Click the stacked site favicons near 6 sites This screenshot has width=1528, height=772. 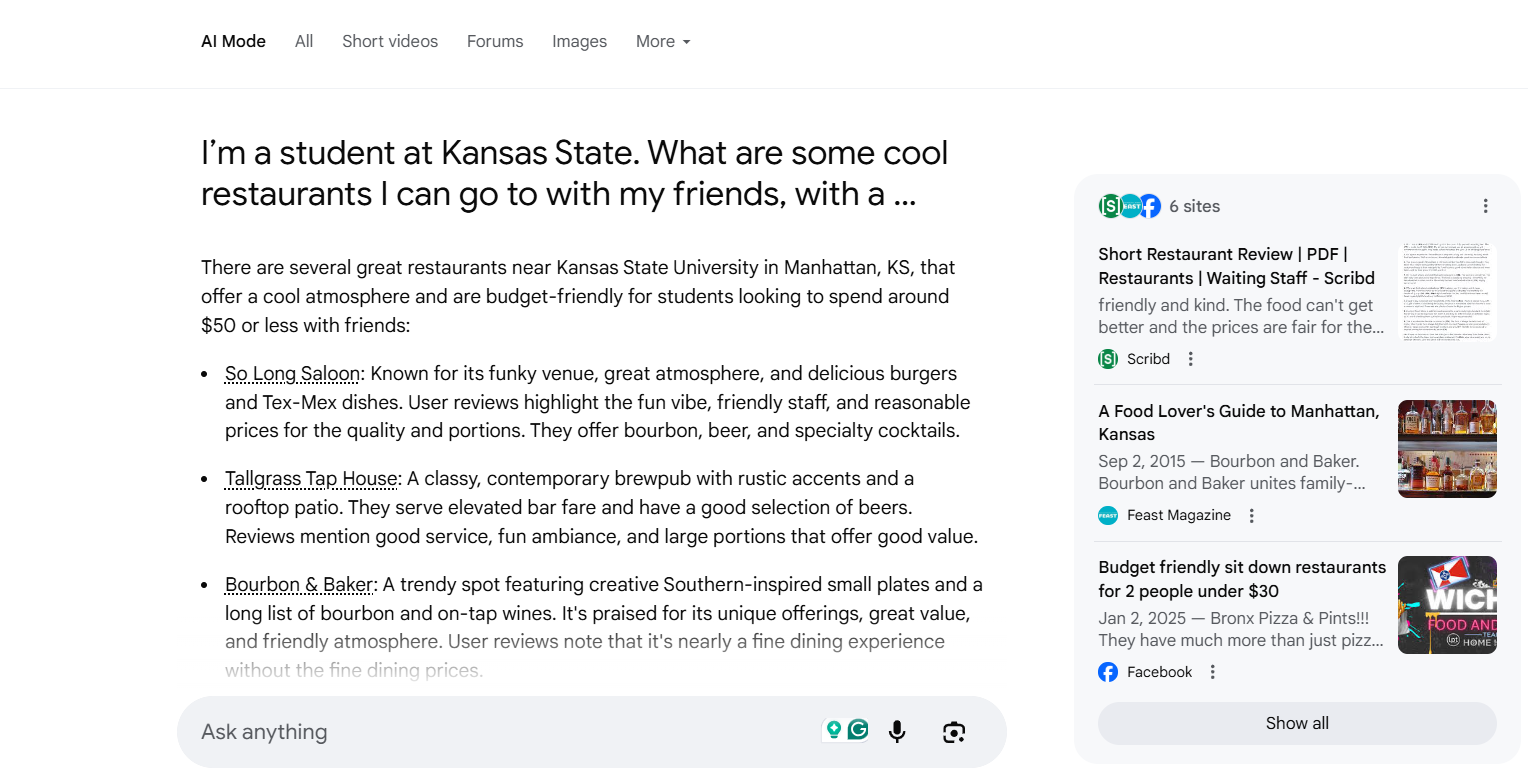(x=1129, y=206)
